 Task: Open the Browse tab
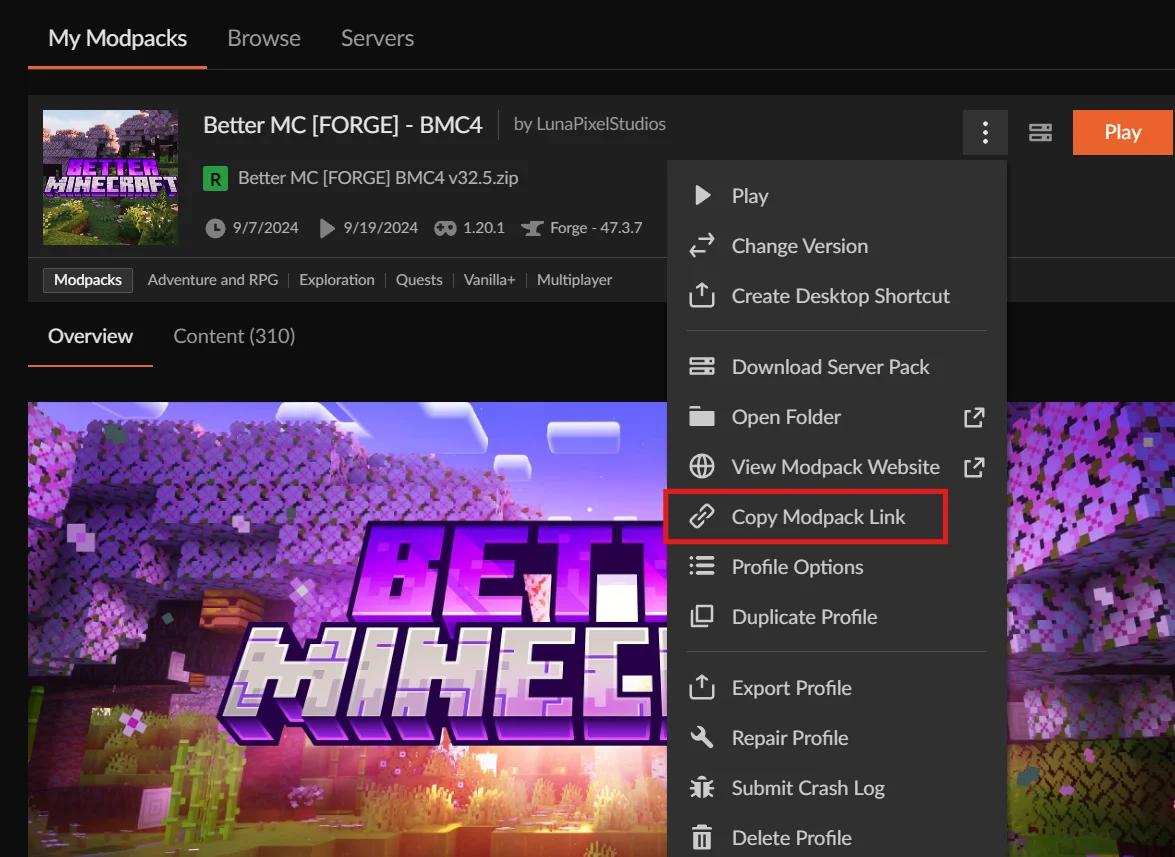pyautogui.click(x=264, y=38)
